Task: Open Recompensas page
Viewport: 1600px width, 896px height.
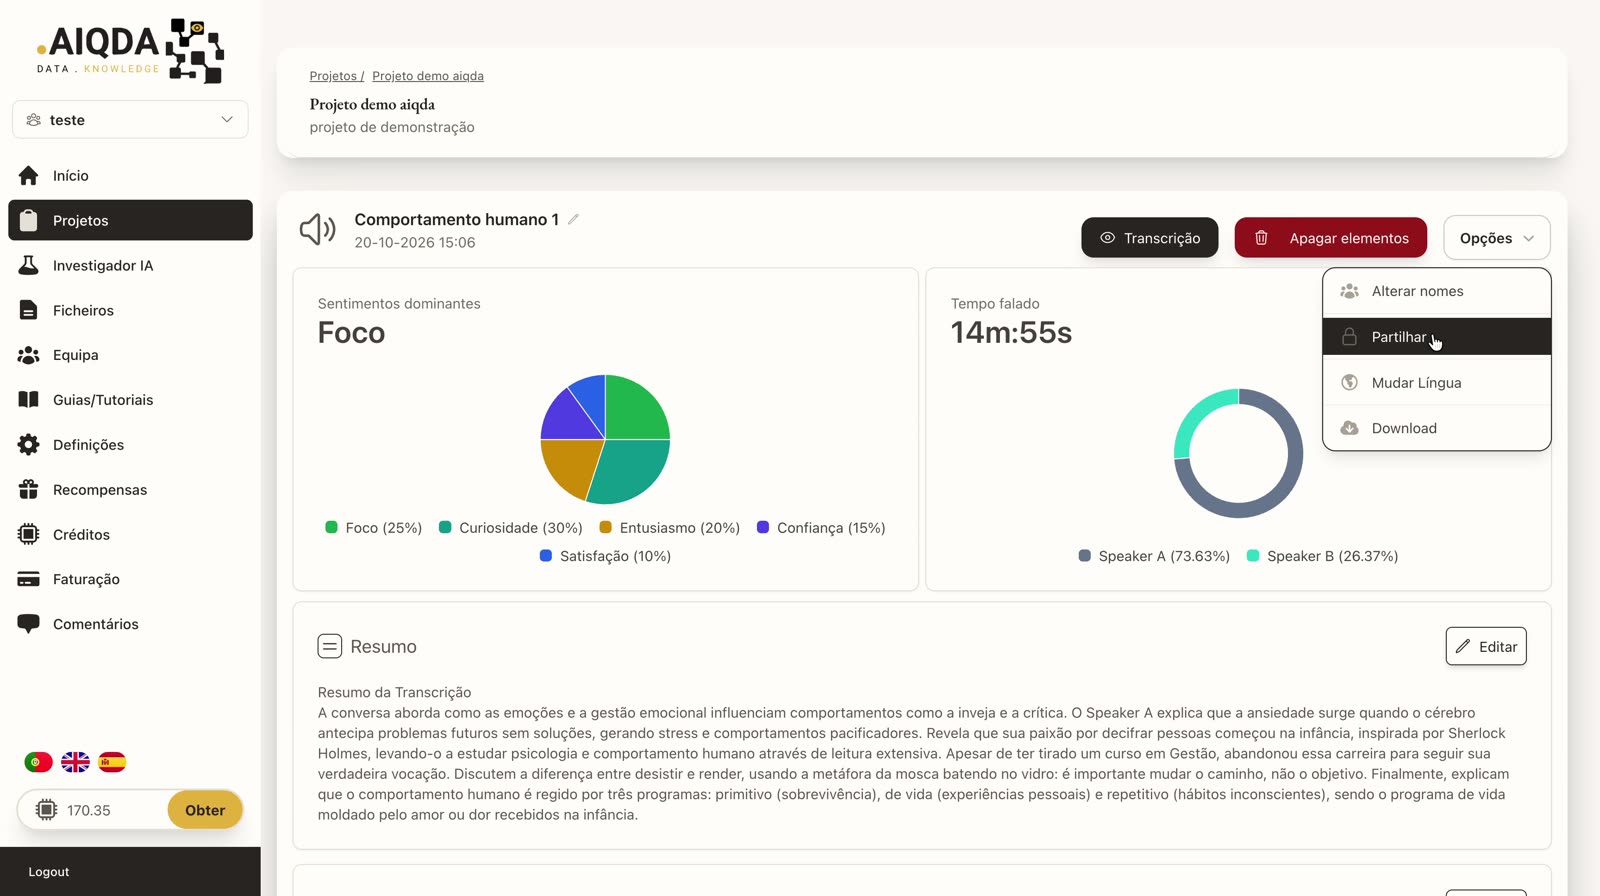Action: (130, 490)
